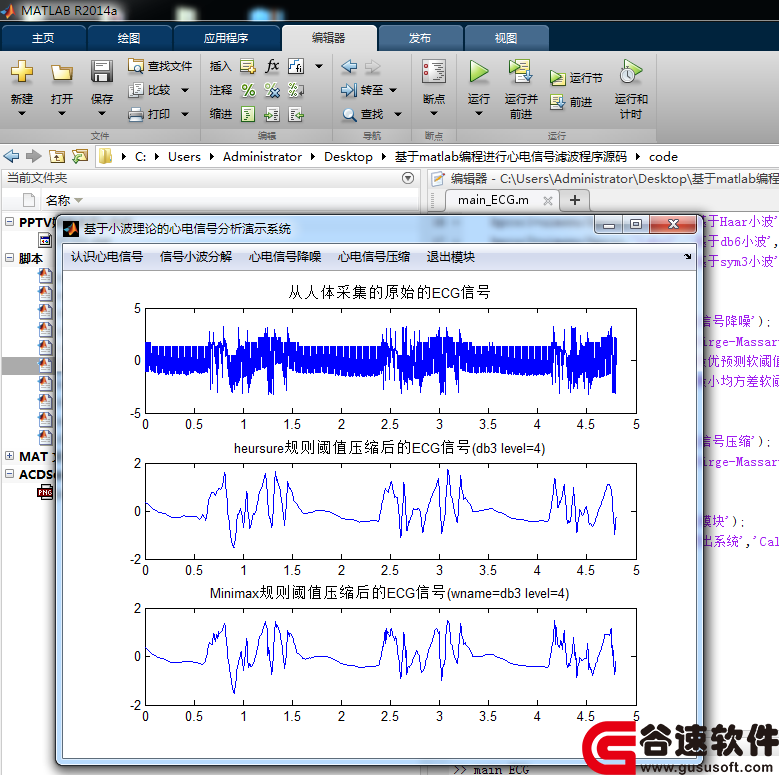
Task: Click the Print (打印) icon
Action: tap(135, 115)
